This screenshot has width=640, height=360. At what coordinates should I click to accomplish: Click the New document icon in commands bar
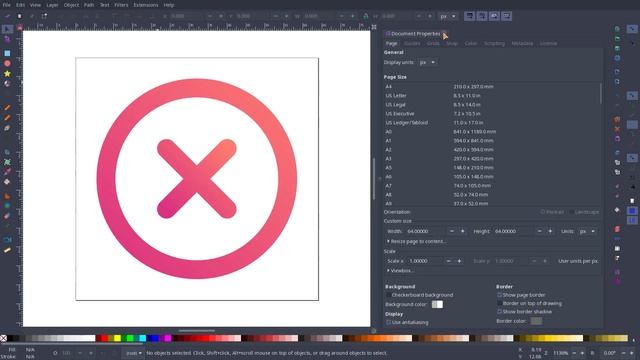tap(618, 29)
